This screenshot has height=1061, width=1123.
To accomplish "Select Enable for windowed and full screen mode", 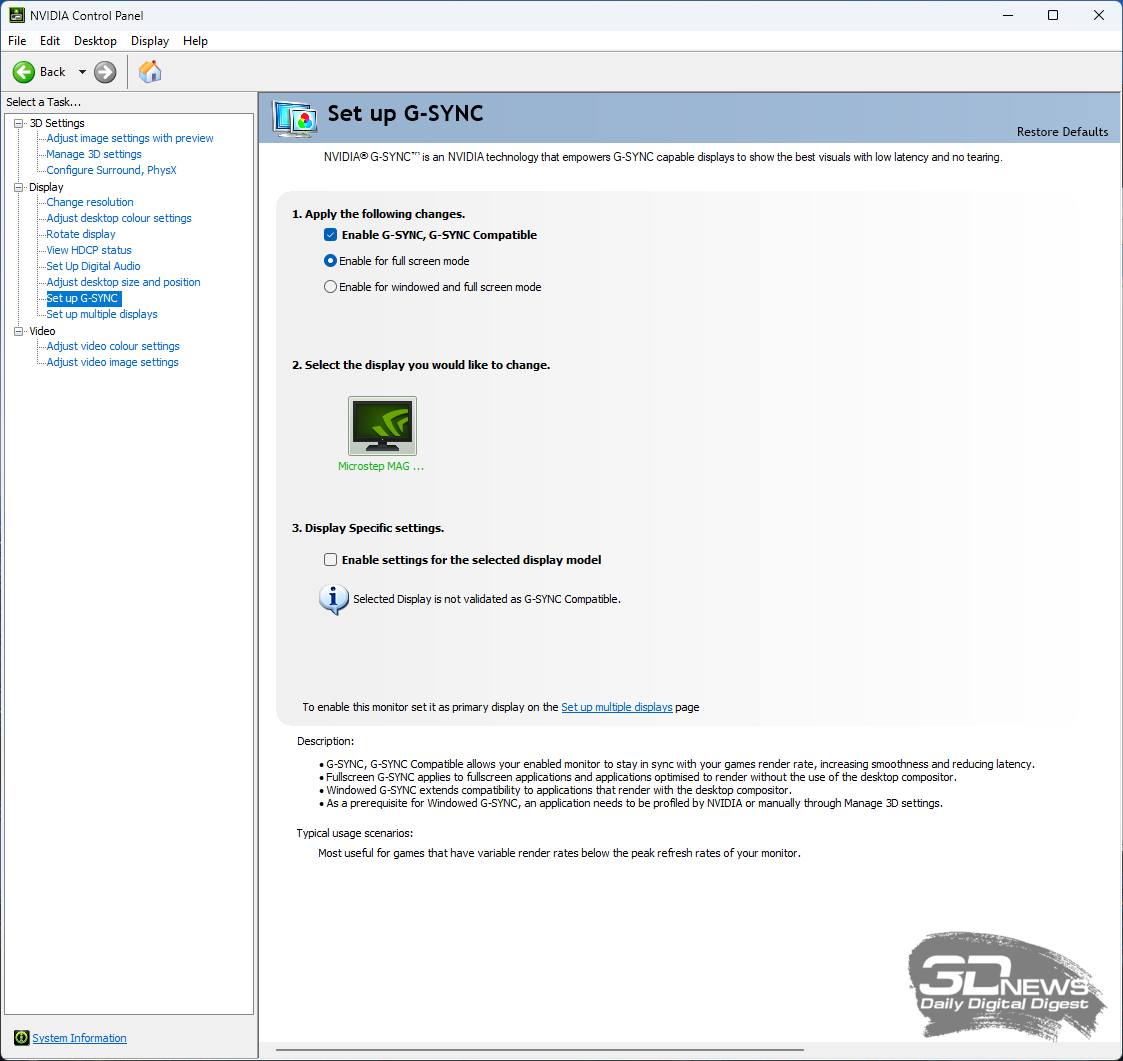I will (x=331, y=287).
